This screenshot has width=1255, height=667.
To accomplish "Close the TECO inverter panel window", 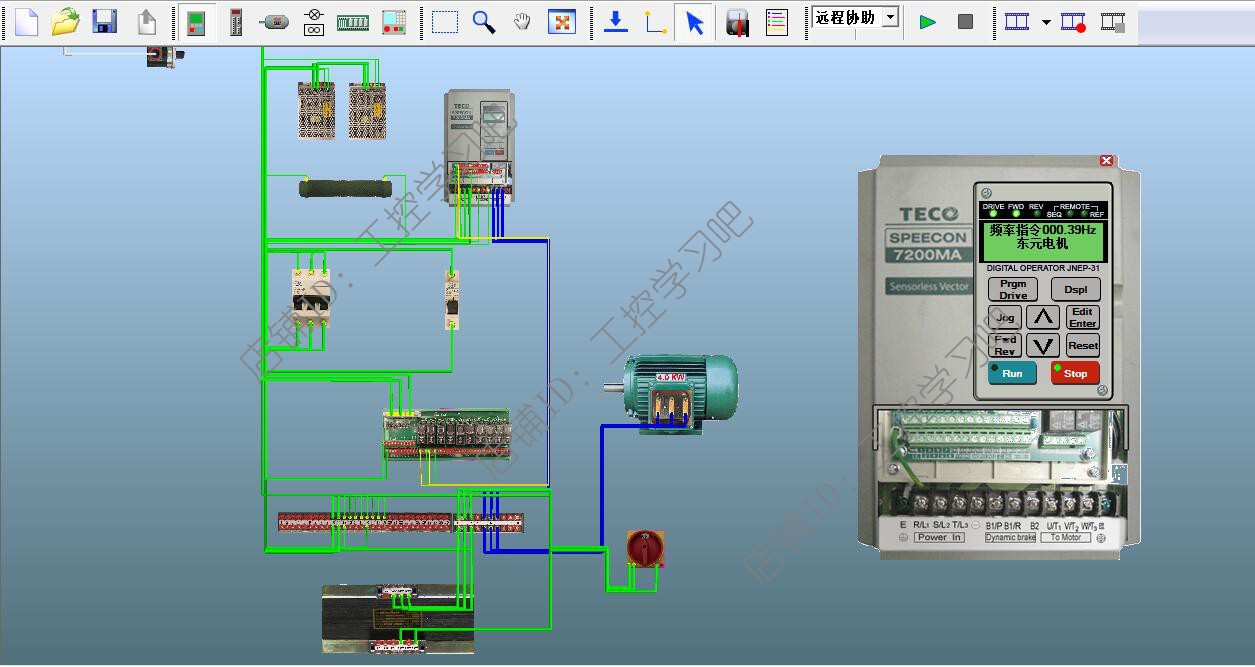I will [x=1106, y=160].
